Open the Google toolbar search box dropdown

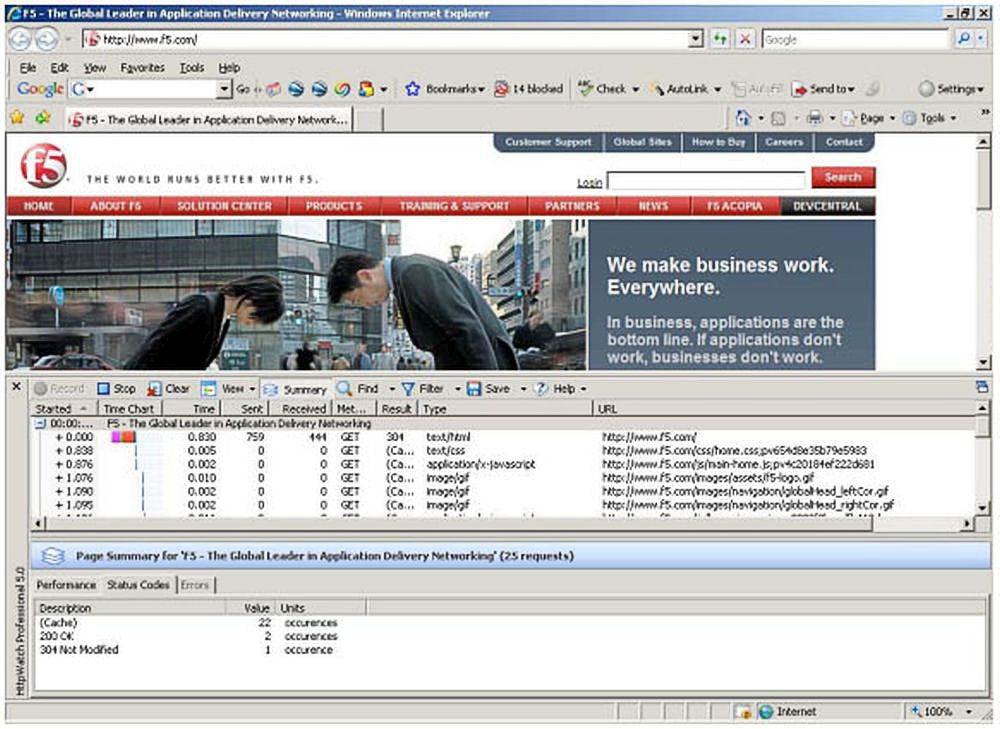[x=224, y=89]
